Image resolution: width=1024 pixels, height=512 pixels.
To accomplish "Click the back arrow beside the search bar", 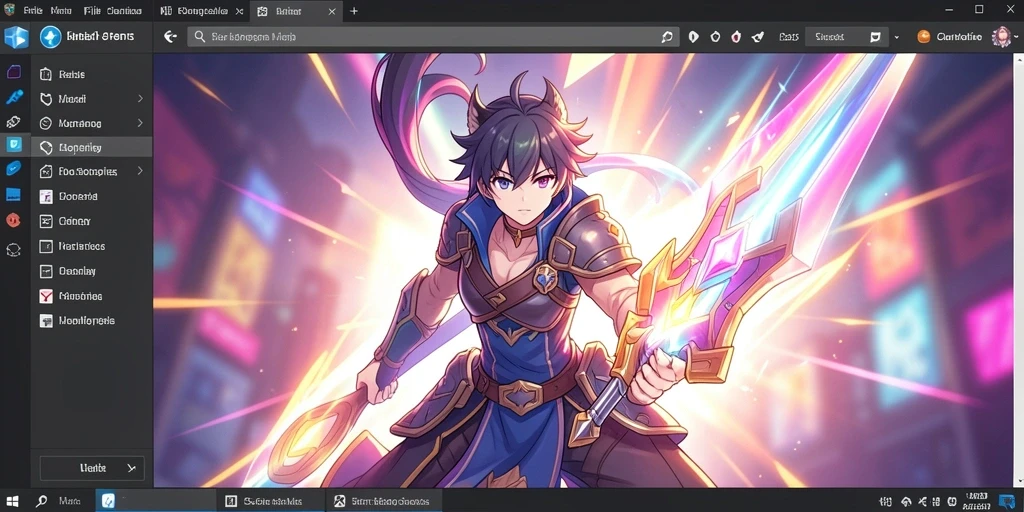I will tap(170, 37).
